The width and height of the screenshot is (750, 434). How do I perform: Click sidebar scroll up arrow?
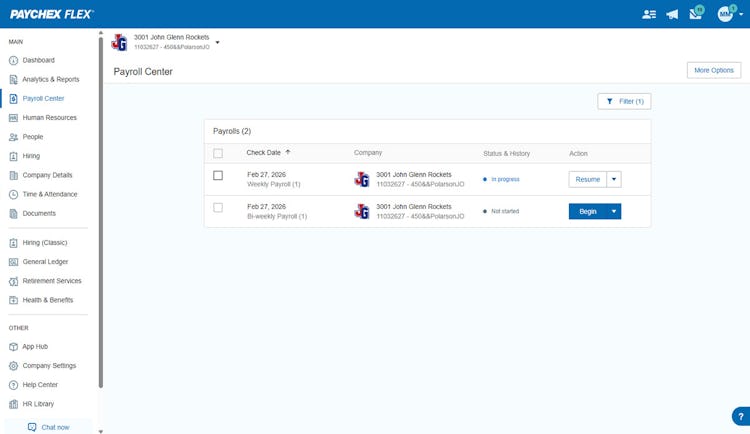click(x=100, y=33)
